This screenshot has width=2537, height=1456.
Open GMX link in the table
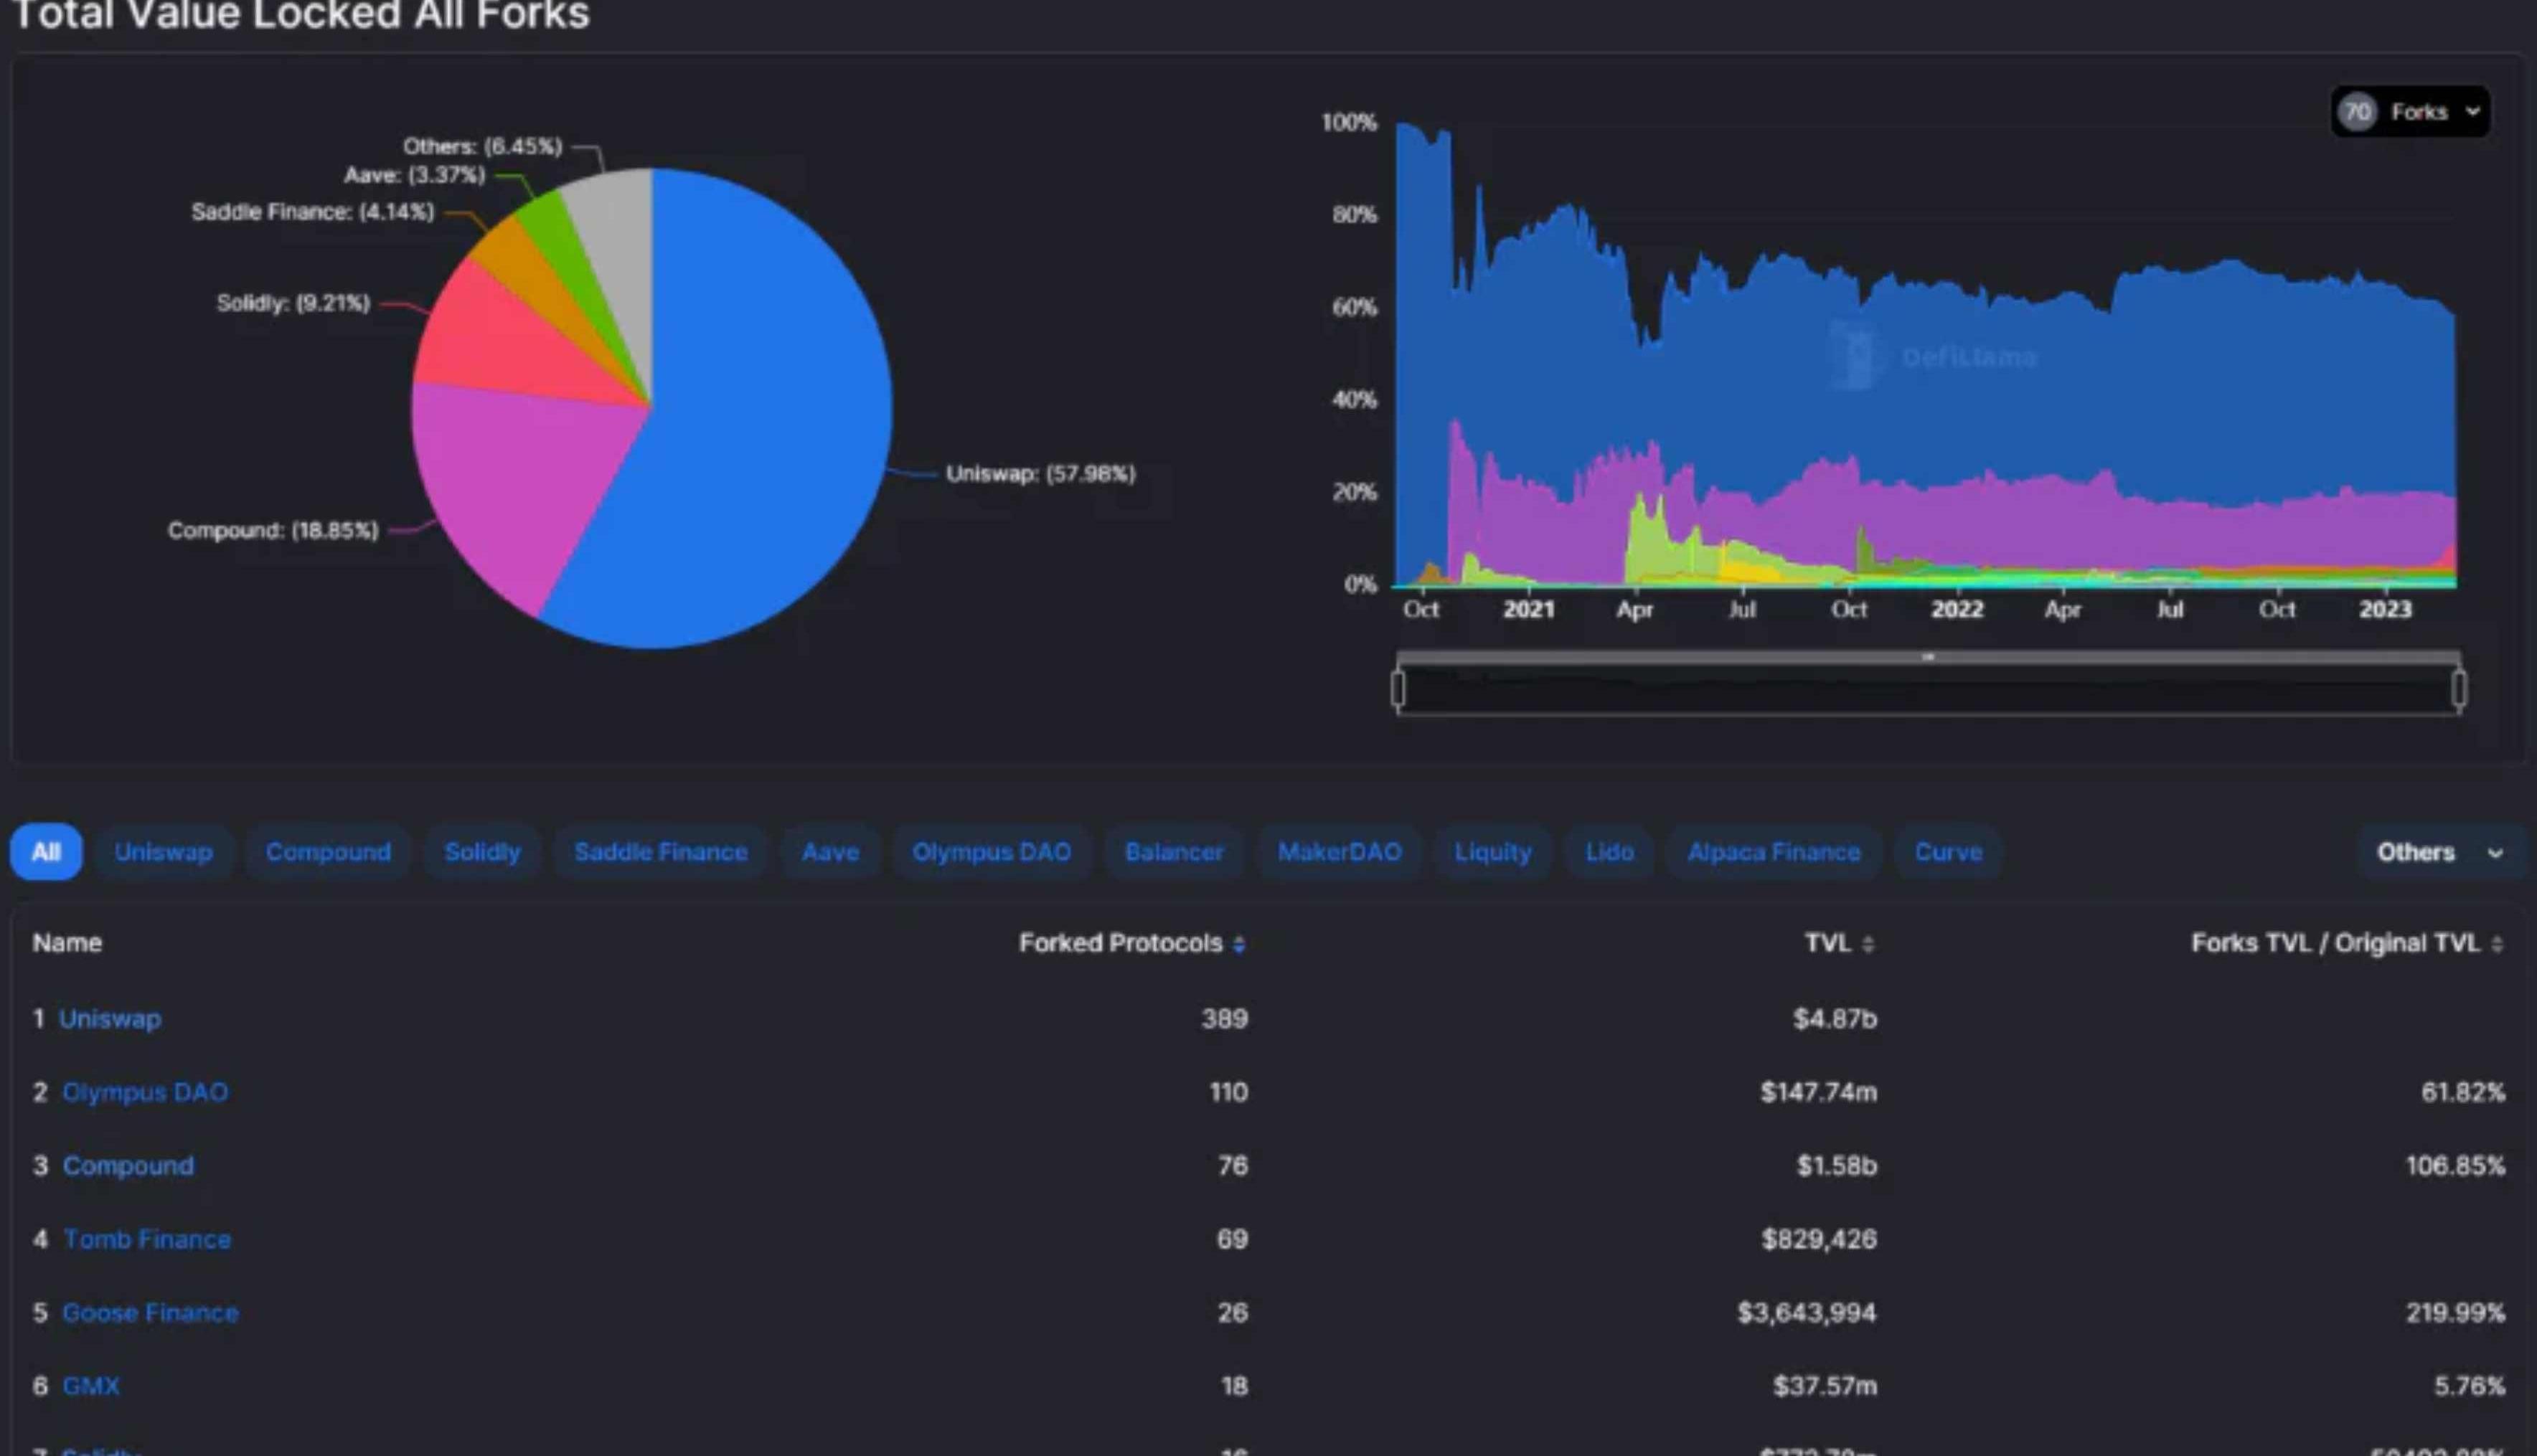pos(91,1386)
